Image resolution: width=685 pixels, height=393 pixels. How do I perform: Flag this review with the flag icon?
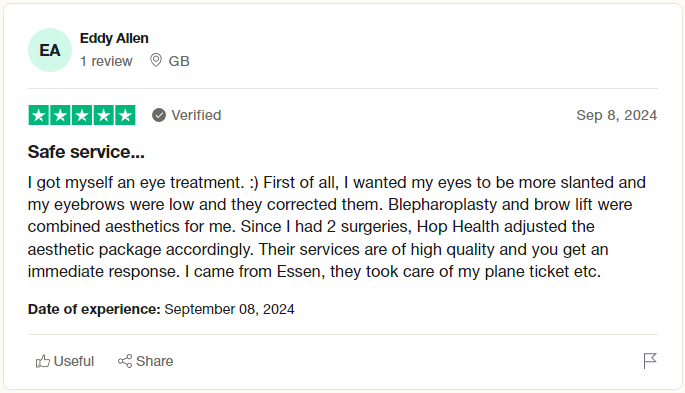pos(650,361)
